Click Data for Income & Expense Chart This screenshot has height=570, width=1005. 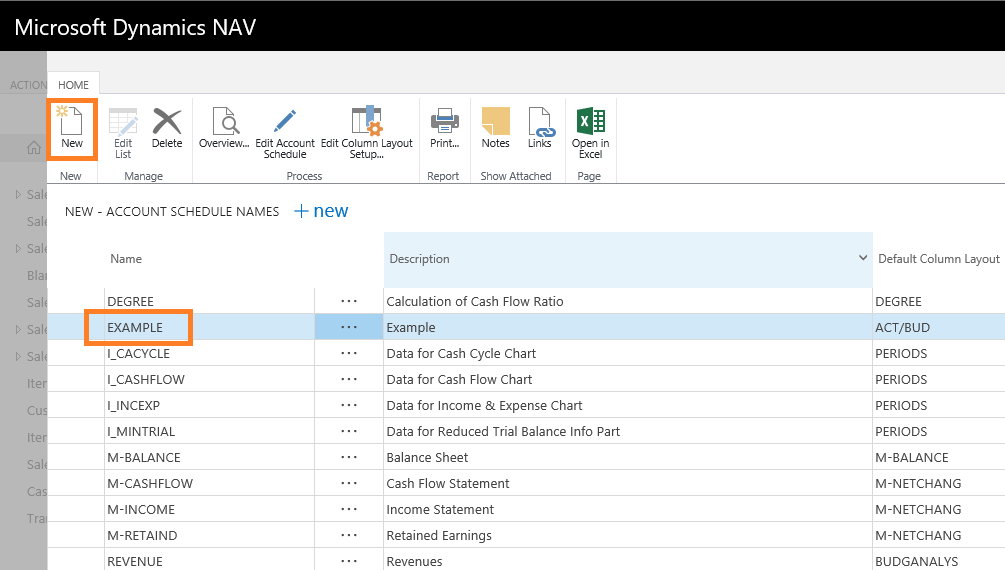(x=484, y=405)
